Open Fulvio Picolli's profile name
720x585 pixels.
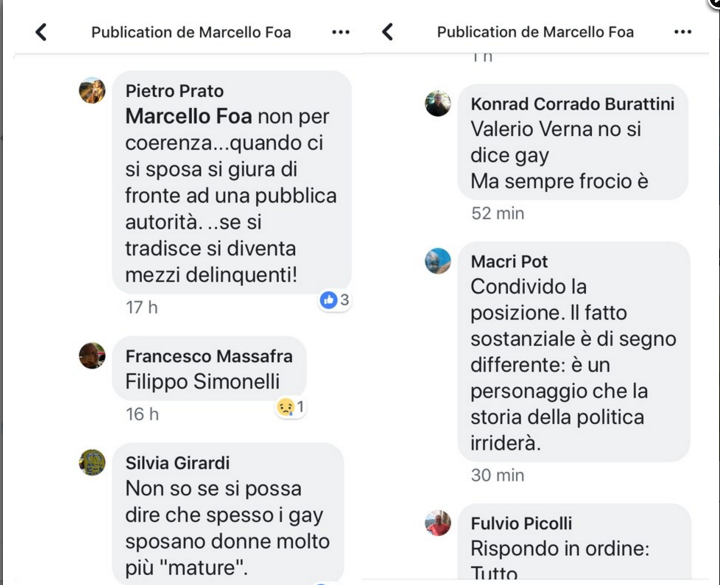coord(522,523)
